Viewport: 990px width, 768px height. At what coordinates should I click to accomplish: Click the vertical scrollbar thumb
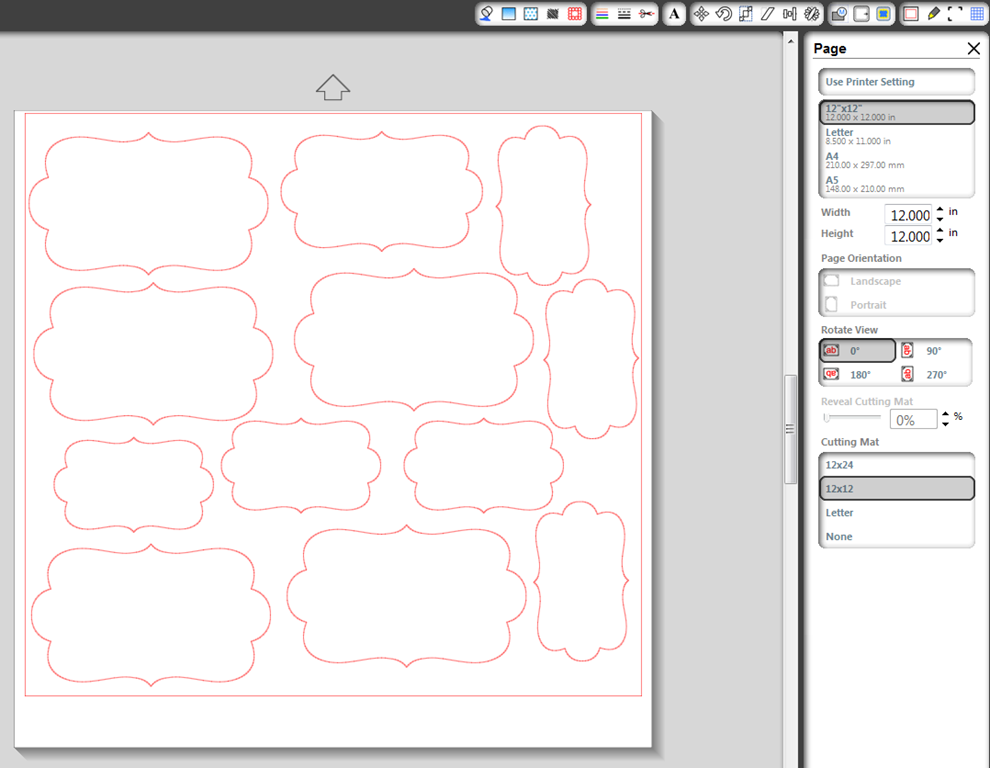coord(790,429)
